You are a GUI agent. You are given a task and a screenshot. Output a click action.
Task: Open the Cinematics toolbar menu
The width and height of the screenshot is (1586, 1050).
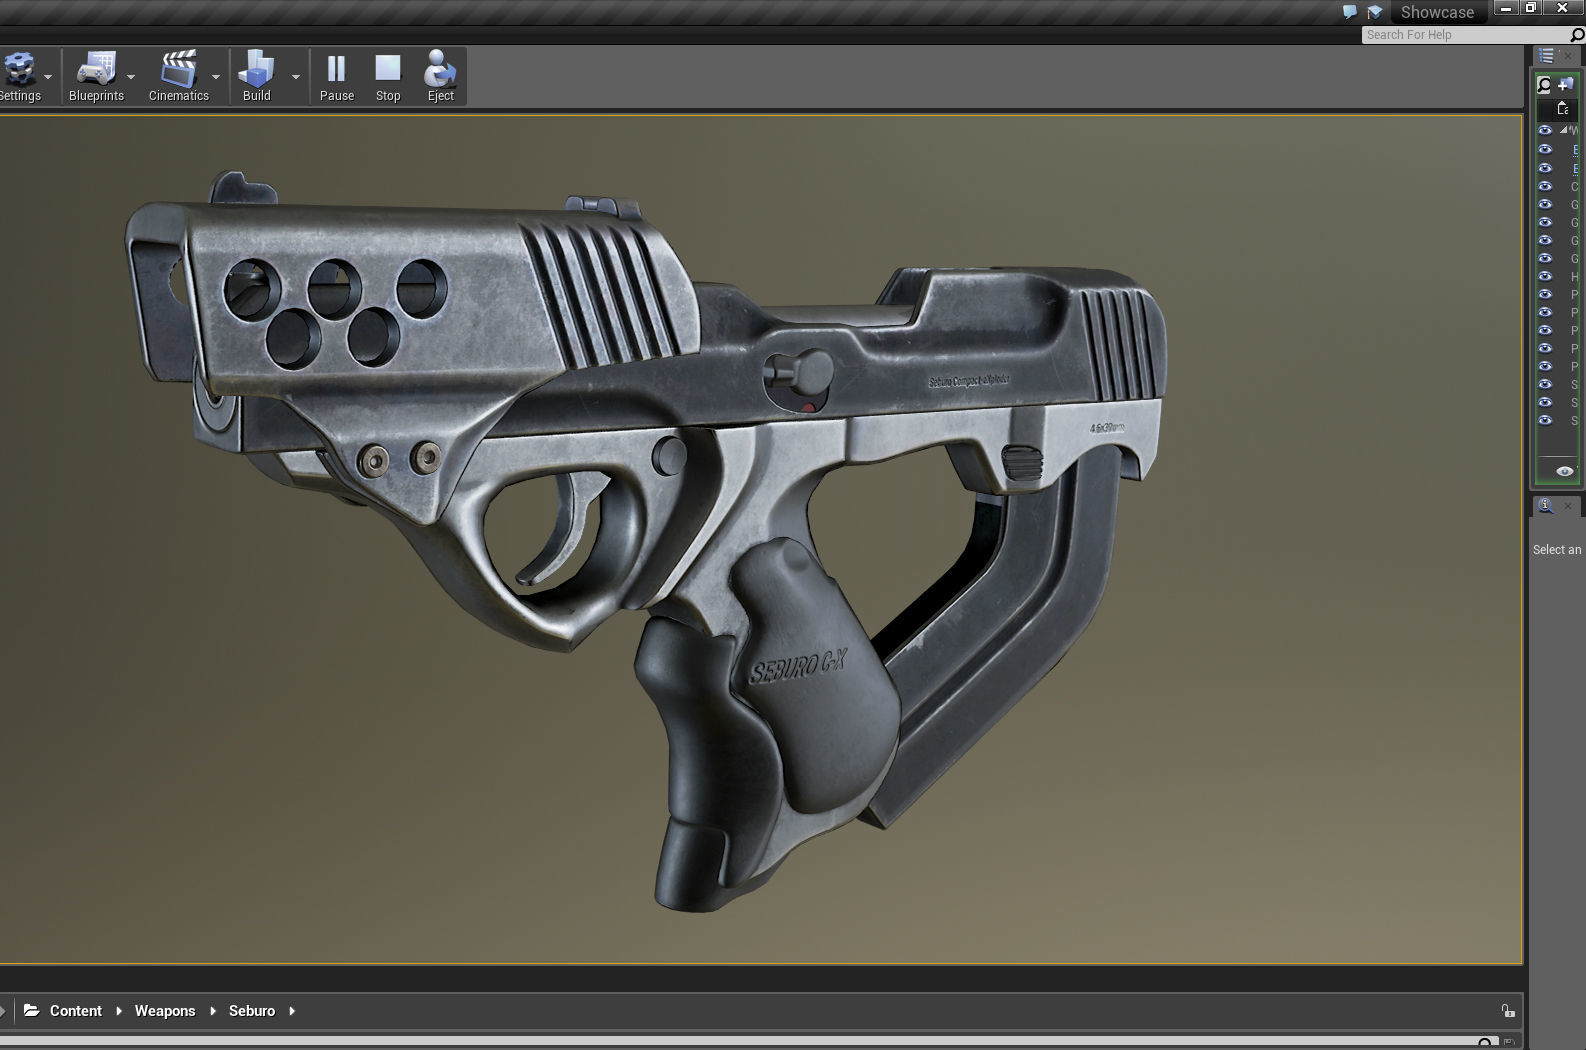(x=179, y=76)
